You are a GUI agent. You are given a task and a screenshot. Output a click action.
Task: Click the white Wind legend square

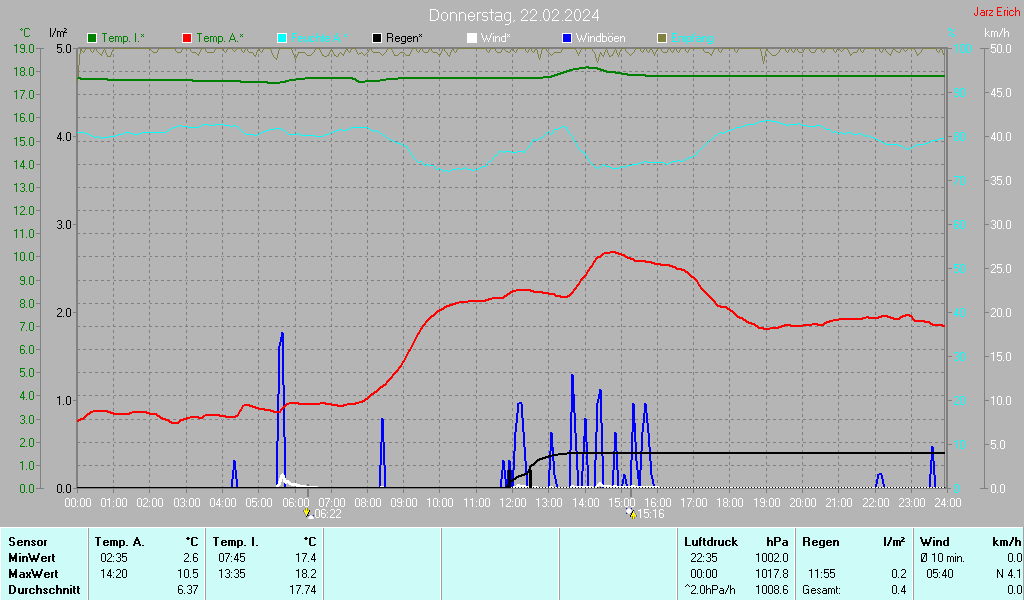click(472, 38)
